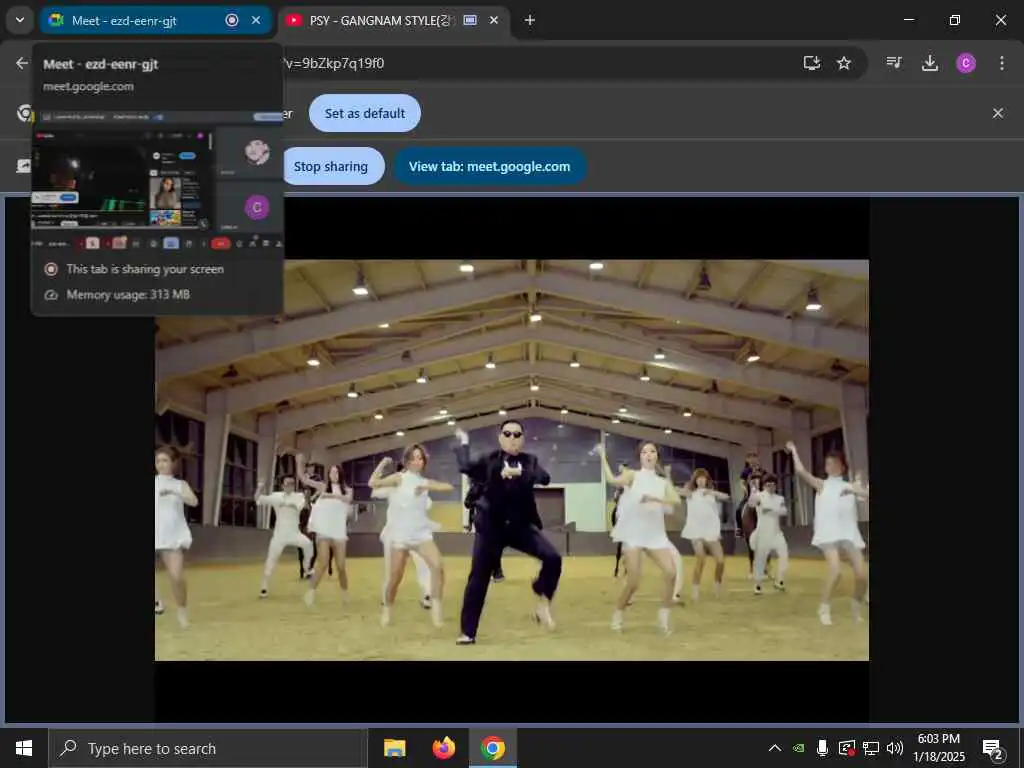The height and width of the screenshot is (768, 1024).
Task: Click the Gangnam Style video player
Action: tap(511, 460)
